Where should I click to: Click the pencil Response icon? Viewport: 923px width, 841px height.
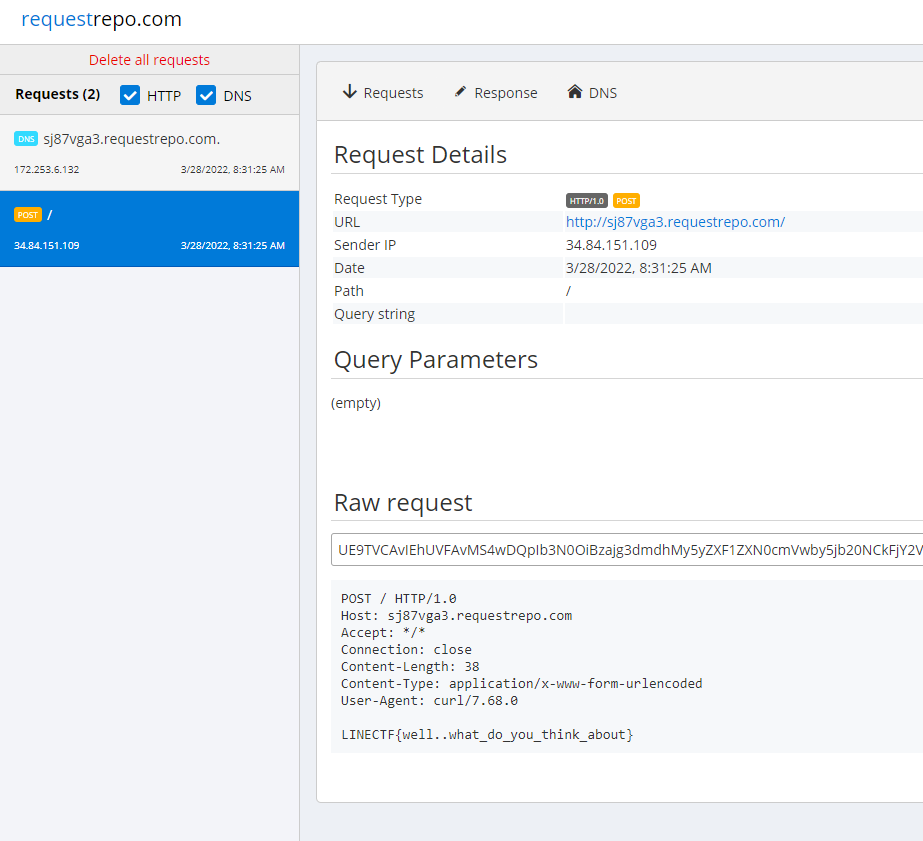tap(460, 92)
